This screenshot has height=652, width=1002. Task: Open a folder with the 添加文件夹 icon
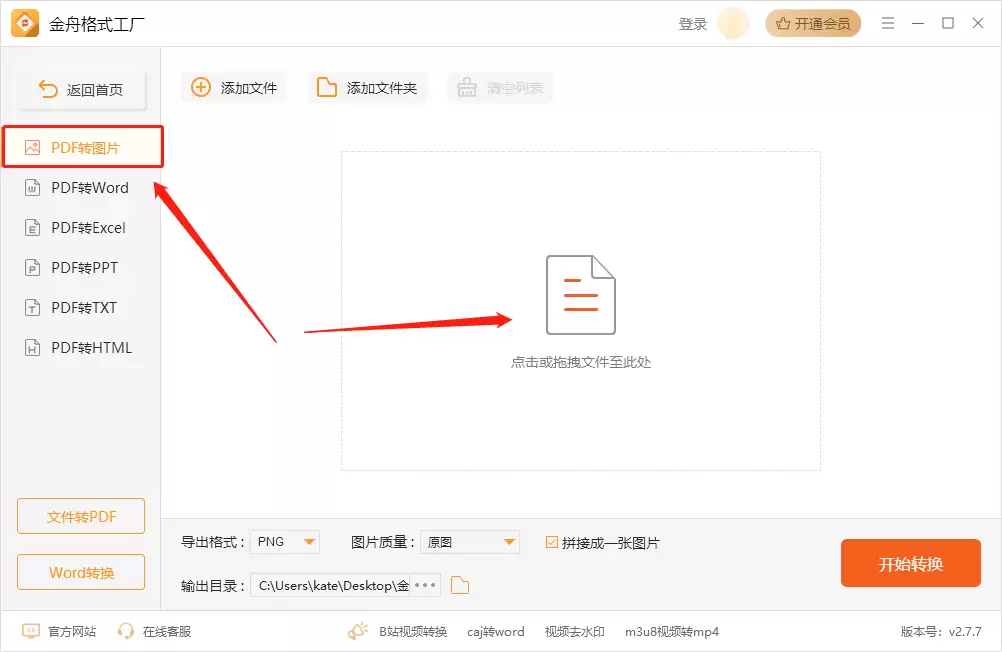tap(327, 87)
